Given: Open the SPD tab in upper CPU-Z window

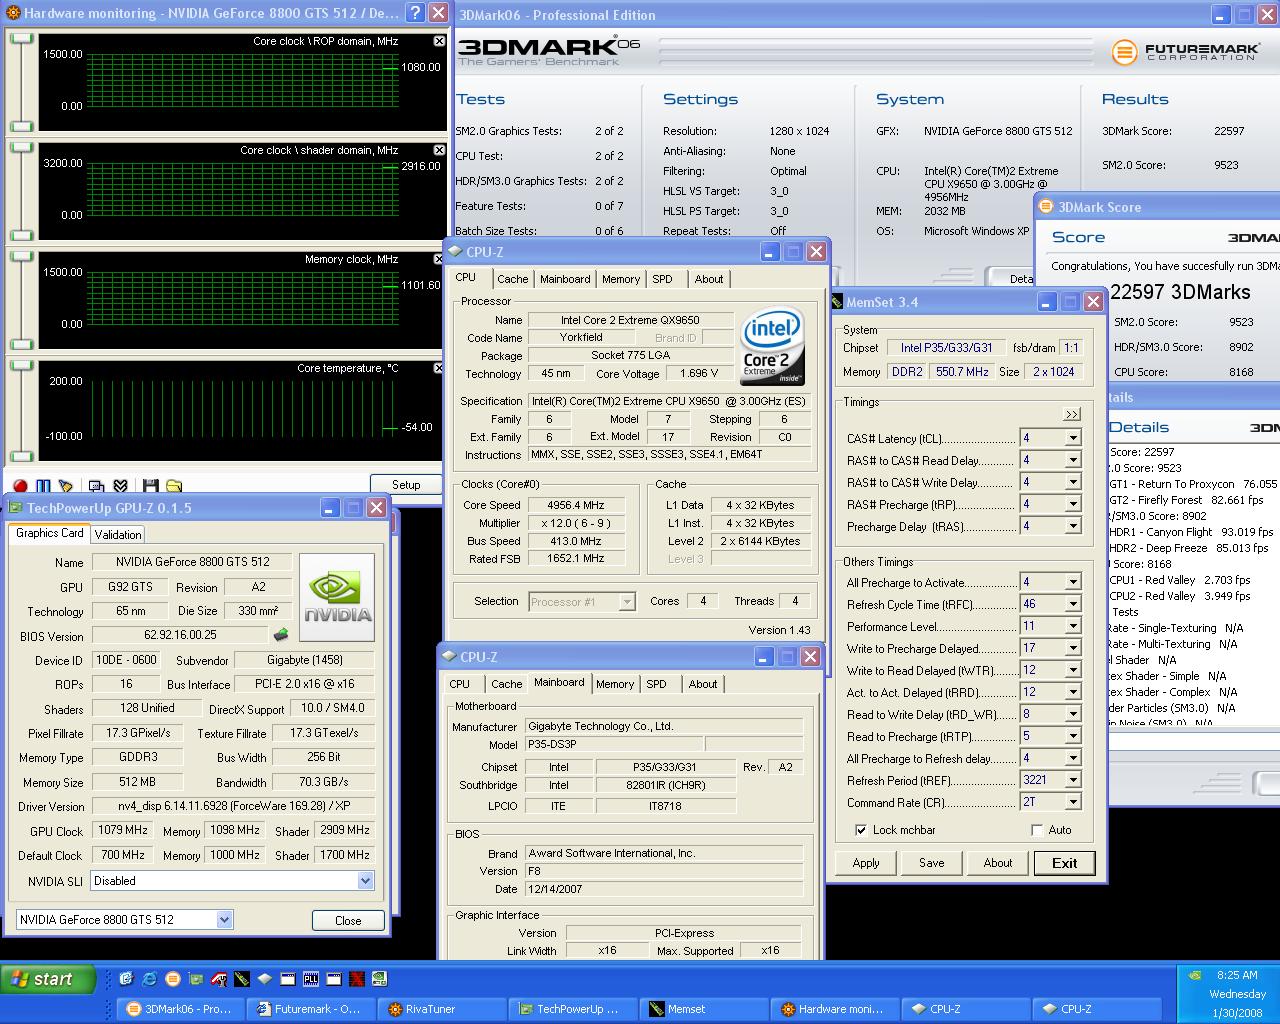Looking at the screenshot, I should [x=662, y=279].
